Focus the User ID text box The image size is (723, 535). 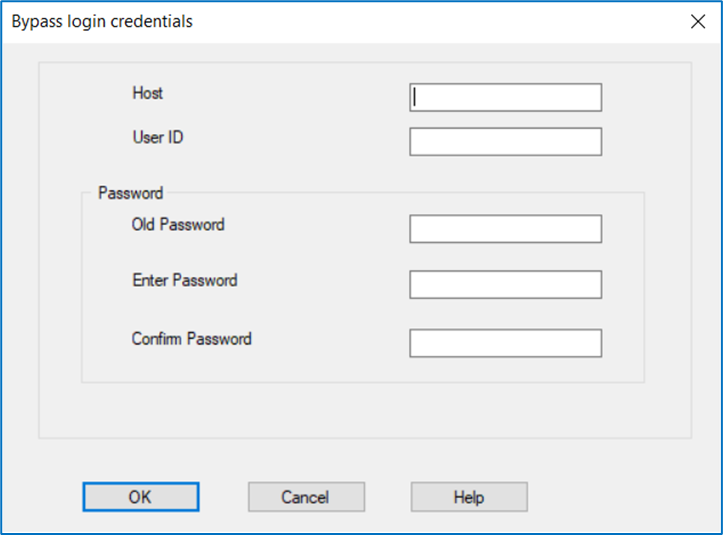pyautogui.click(x=505, y=142)
